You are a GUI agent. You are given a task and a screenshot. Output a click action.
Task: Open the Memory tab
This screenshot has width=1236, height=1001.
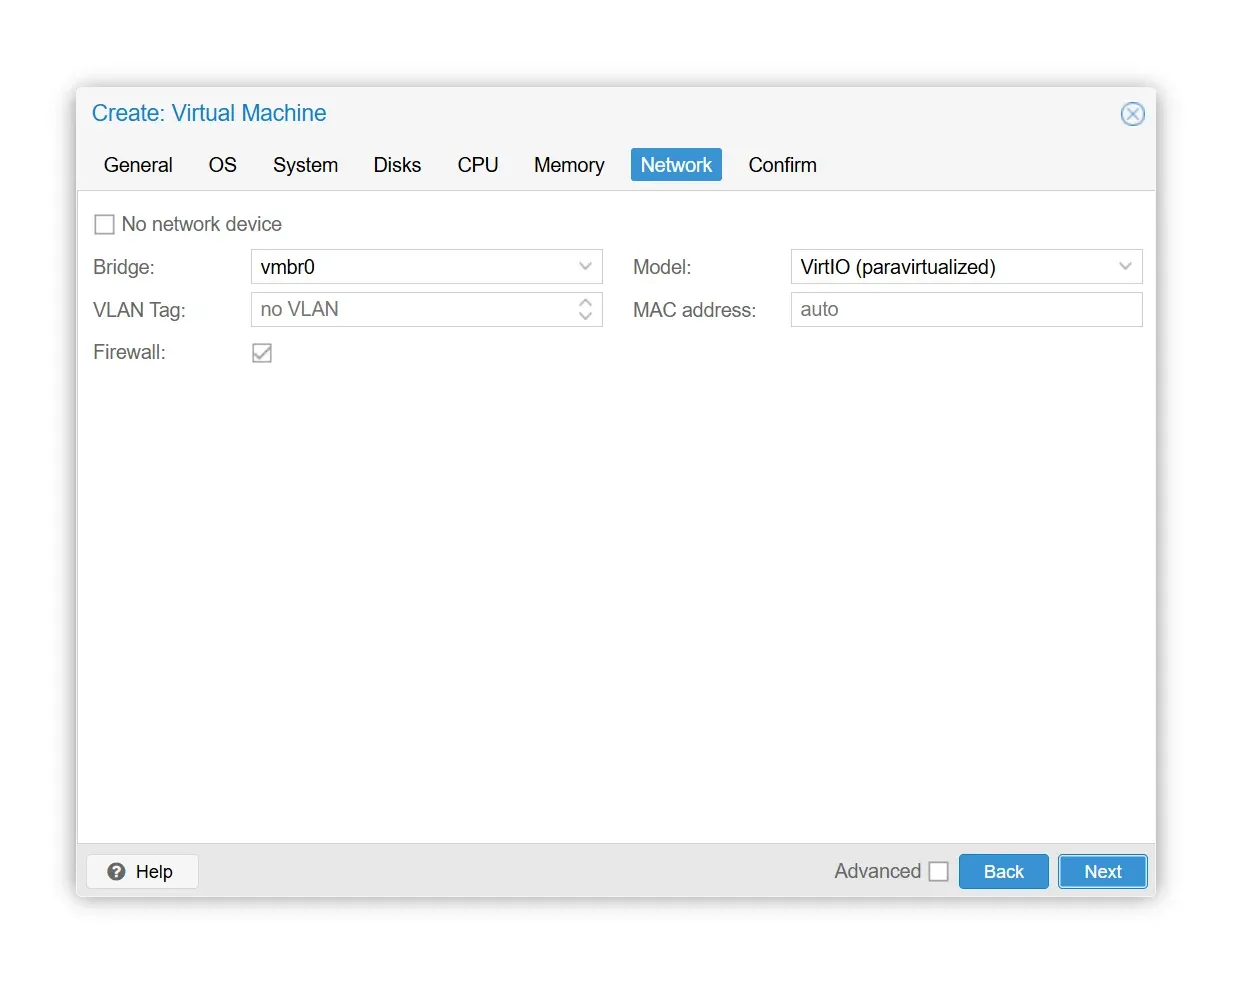click(x=569, y=165)
